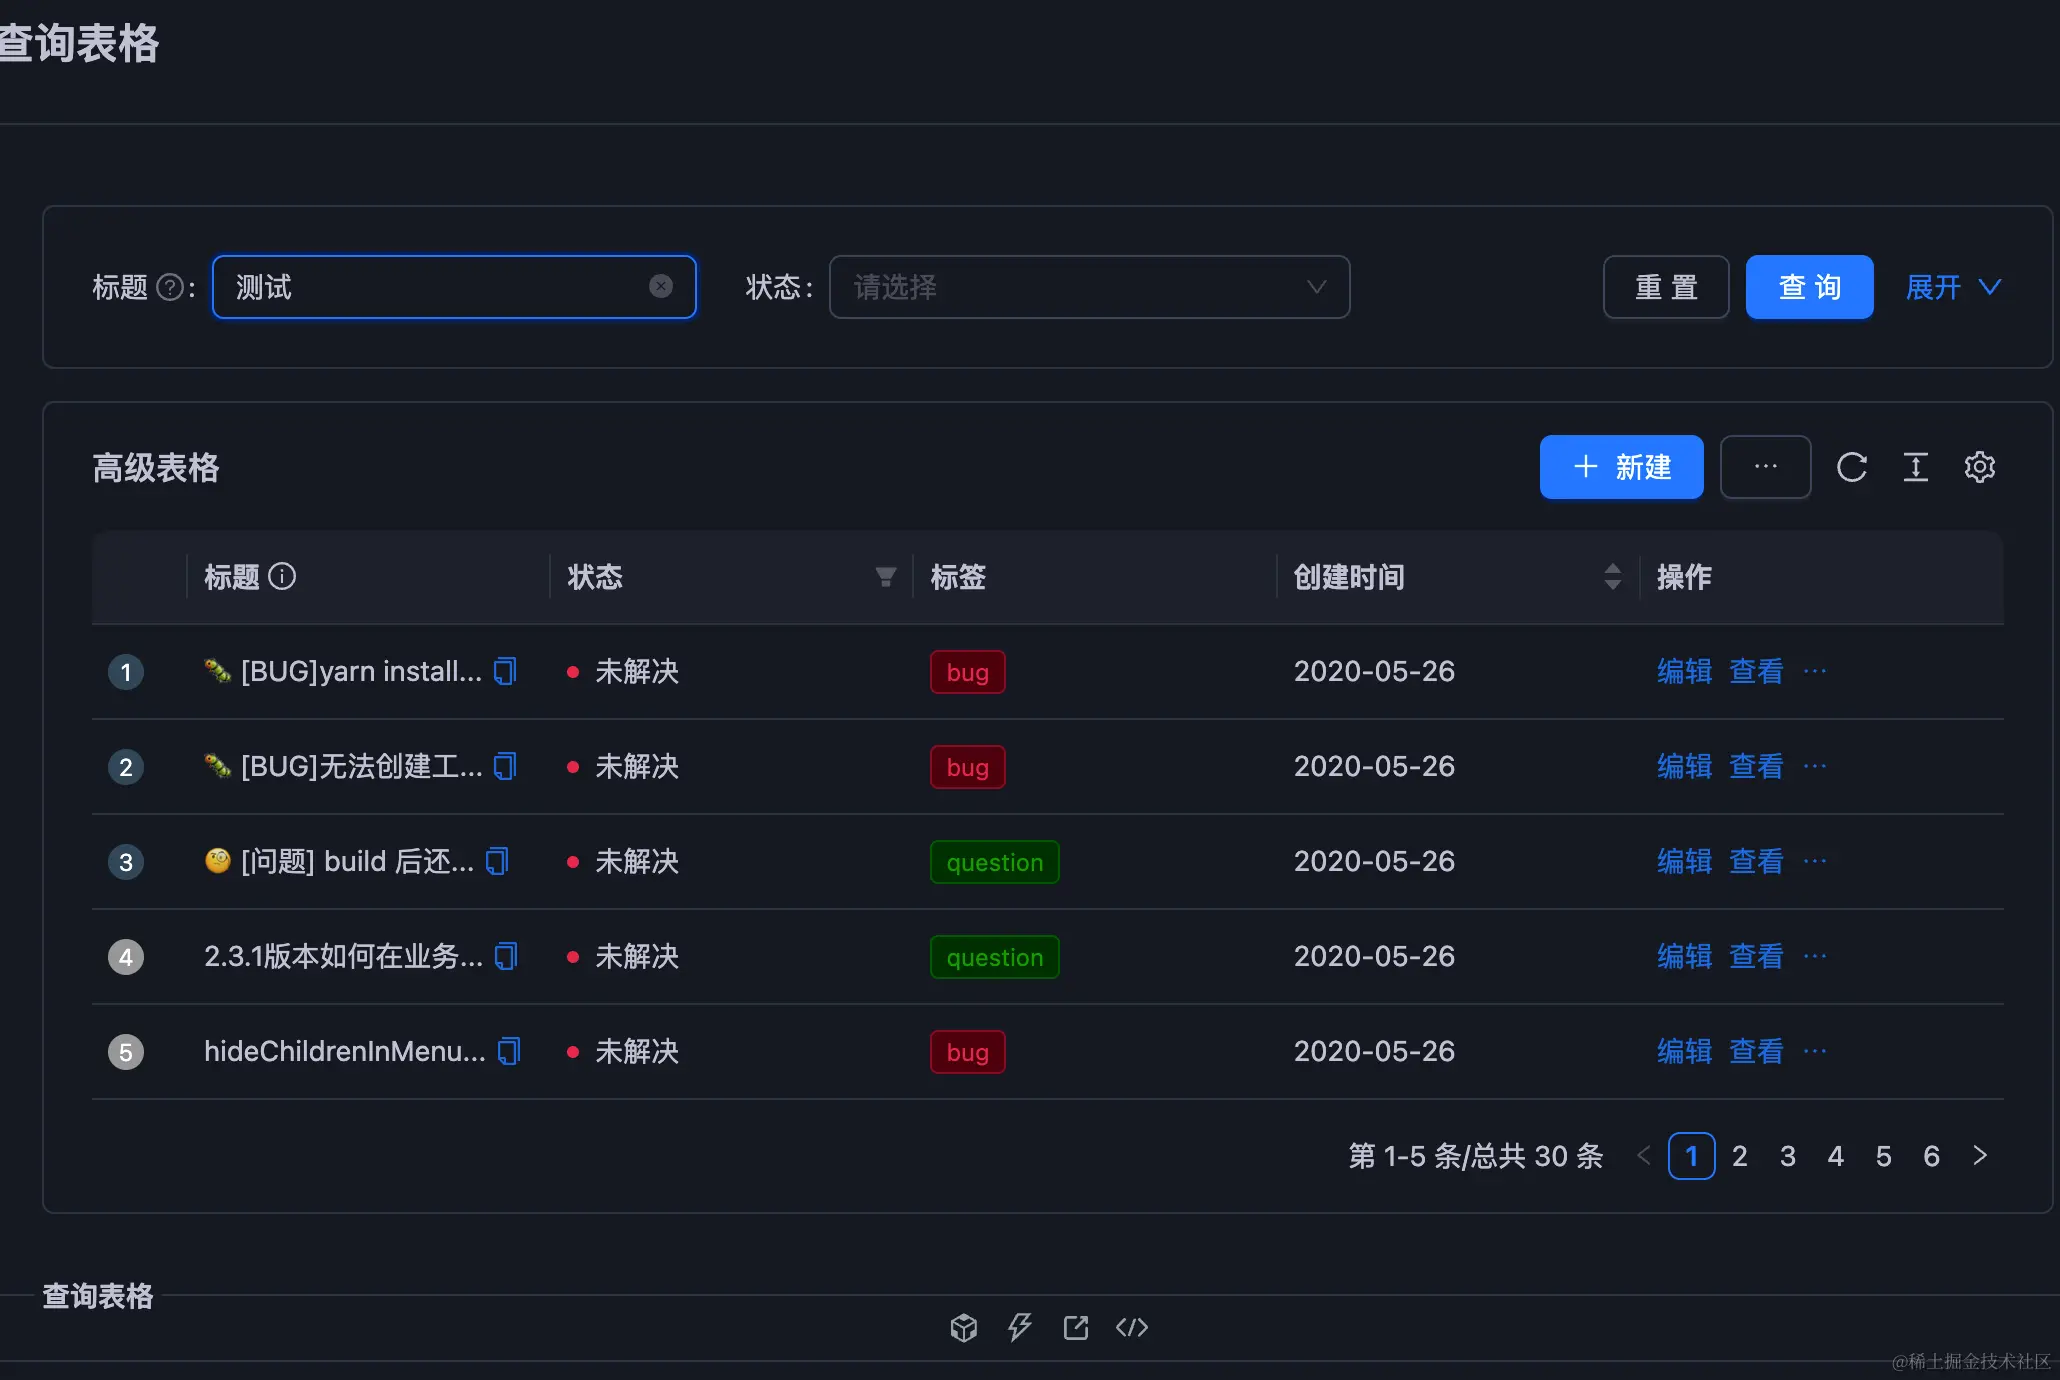Click the show-code icon at bottom
The height and width of the screenshot is (1380, 2060).
[1132, 1327]
